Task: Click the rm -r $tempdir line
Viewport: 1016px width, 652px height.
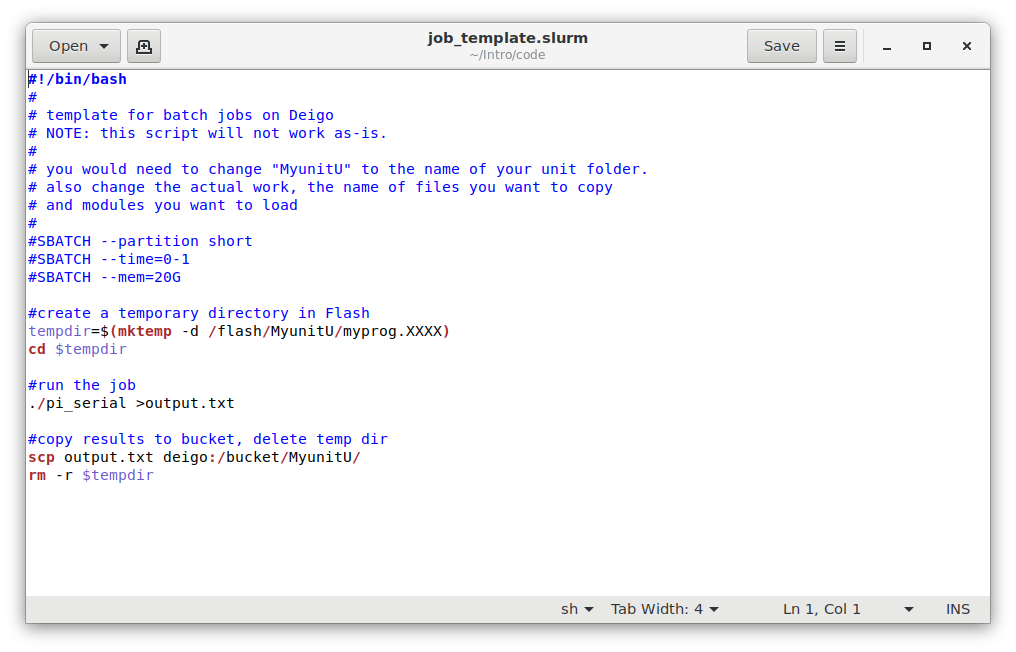Action: click(x=89, y=475)
